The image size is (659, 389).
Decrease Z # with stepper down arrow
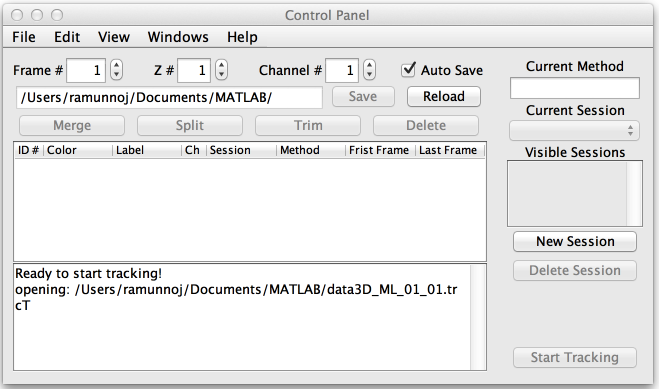coord(221,75)
